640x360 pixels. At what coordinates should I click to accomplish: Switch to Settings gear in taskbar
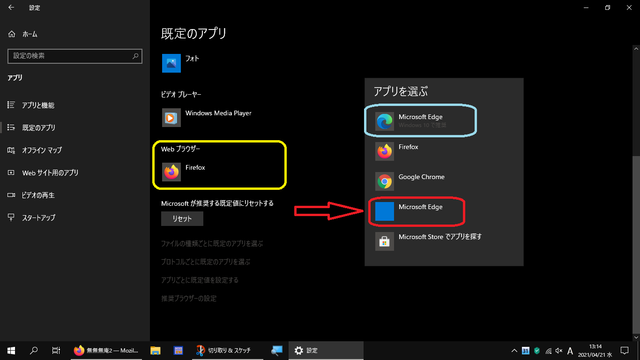tap(326, 351)
